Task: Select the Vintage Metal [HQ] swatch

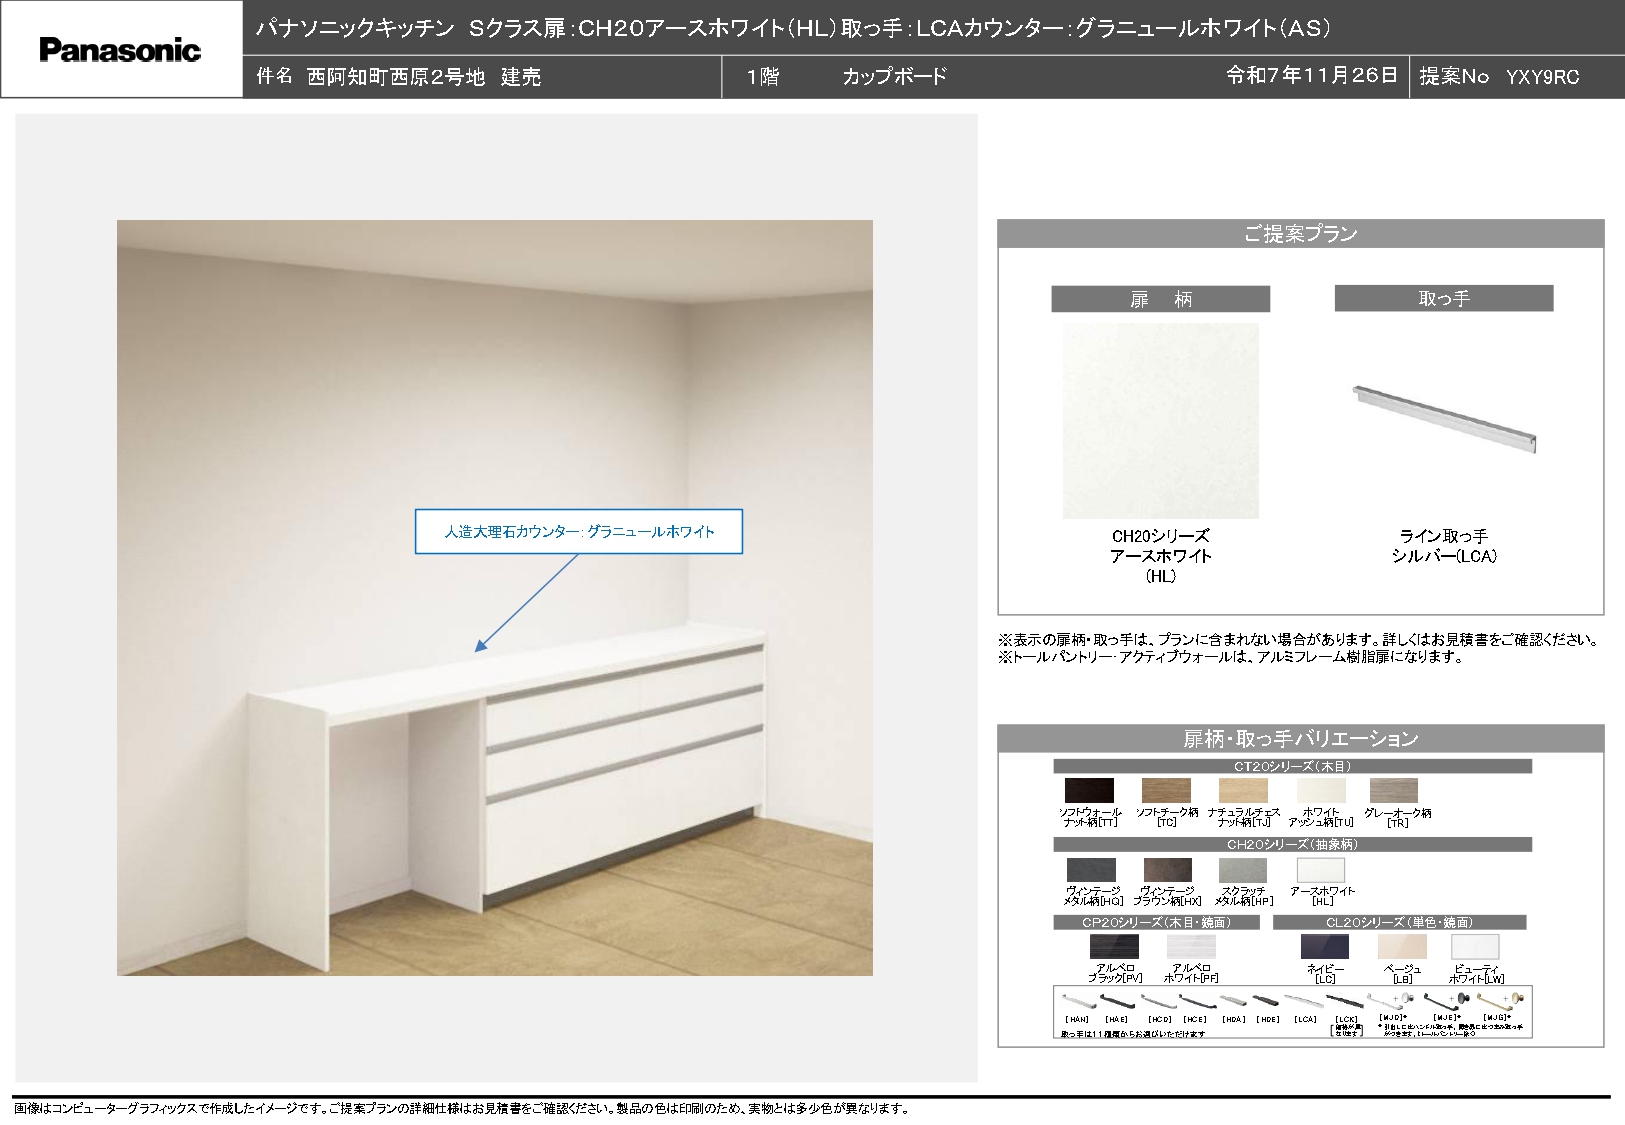Action: coord(1091,870)
